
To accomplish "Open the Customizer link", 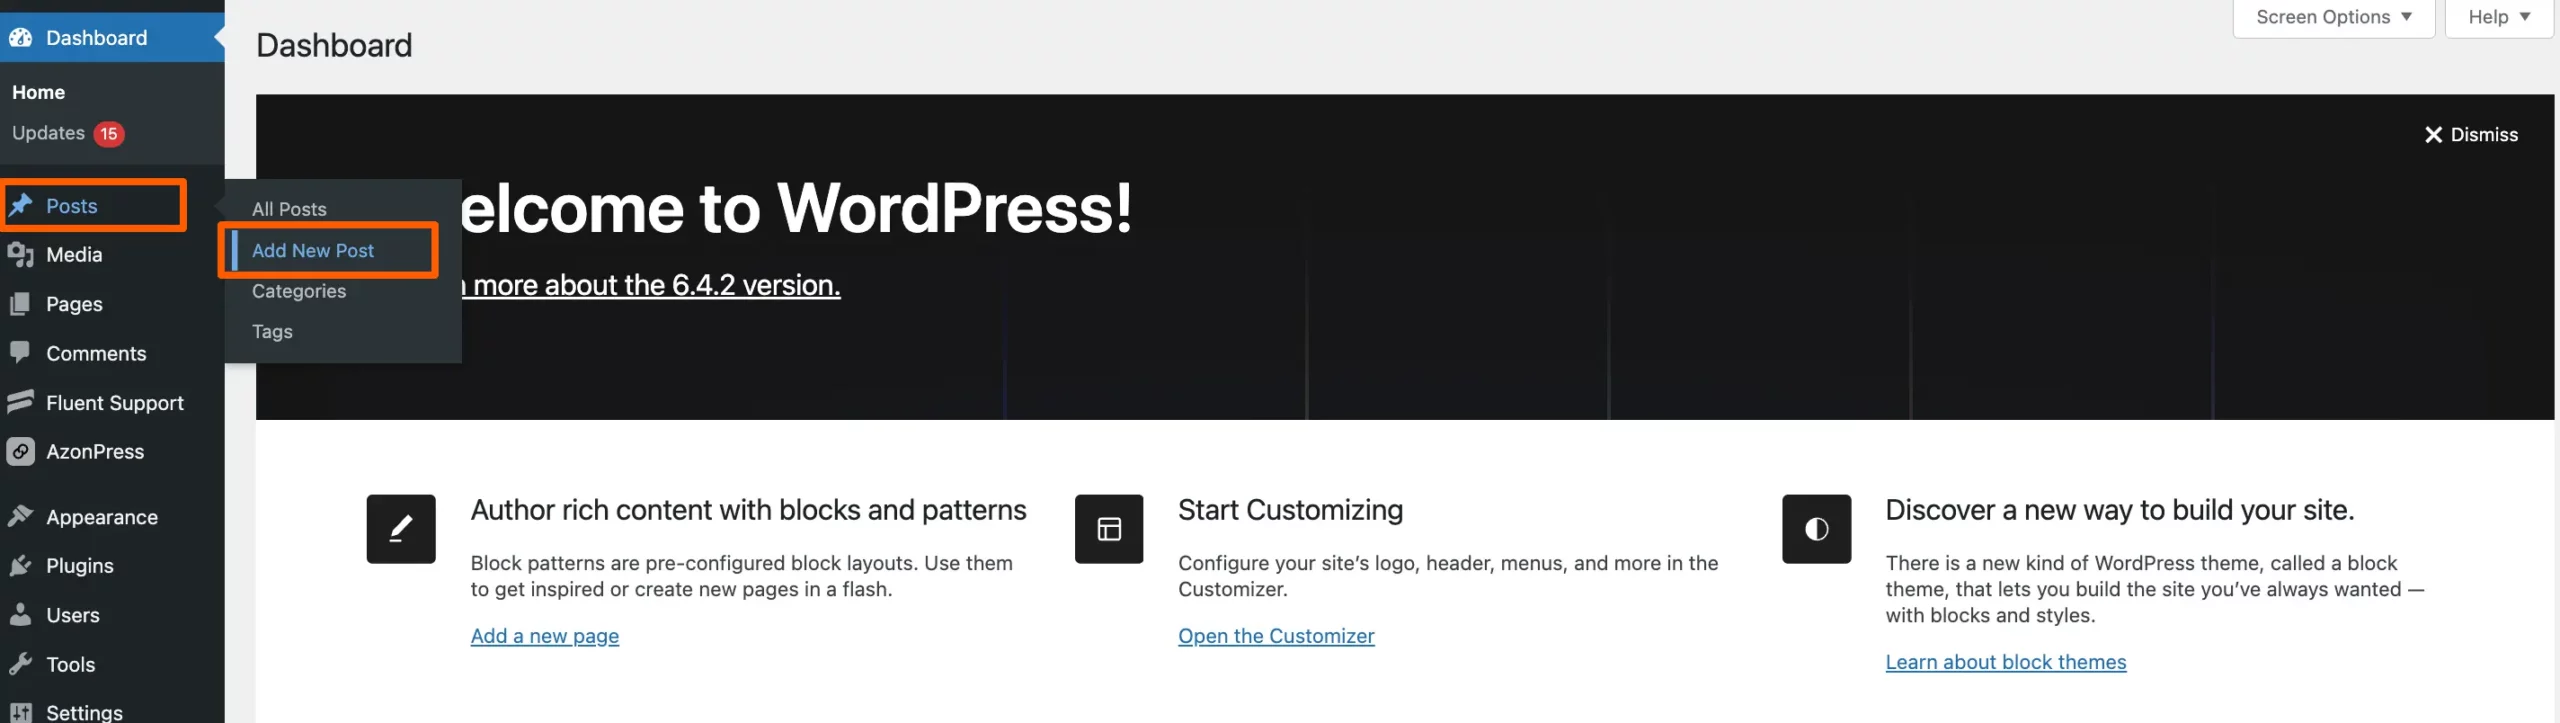I will pos(1276,635).
